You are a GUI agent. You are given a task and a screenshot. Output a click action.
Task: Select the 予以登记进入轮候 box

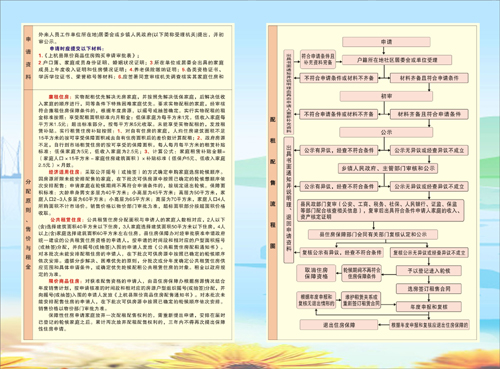coord(429,271)
